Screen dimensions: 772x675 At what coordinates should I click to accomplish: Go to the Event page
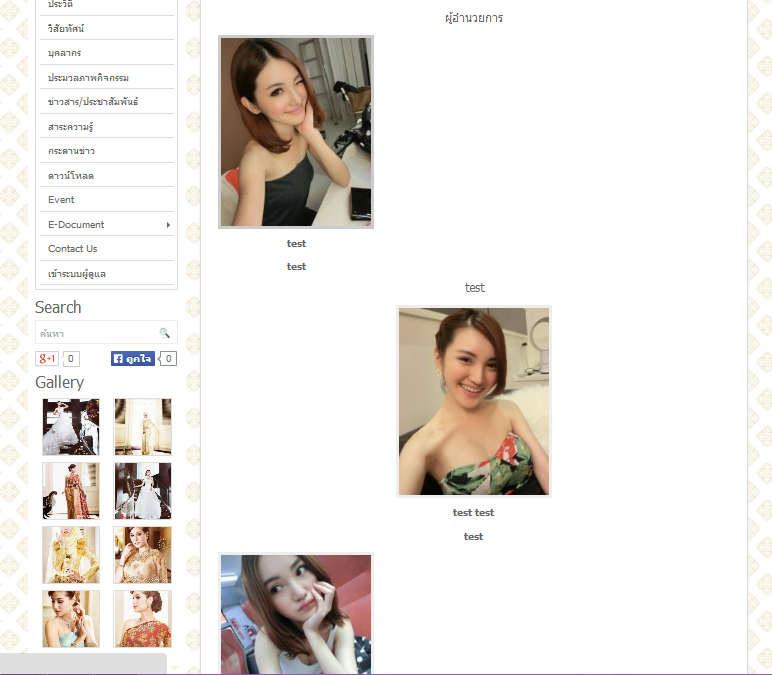(107, 199)
